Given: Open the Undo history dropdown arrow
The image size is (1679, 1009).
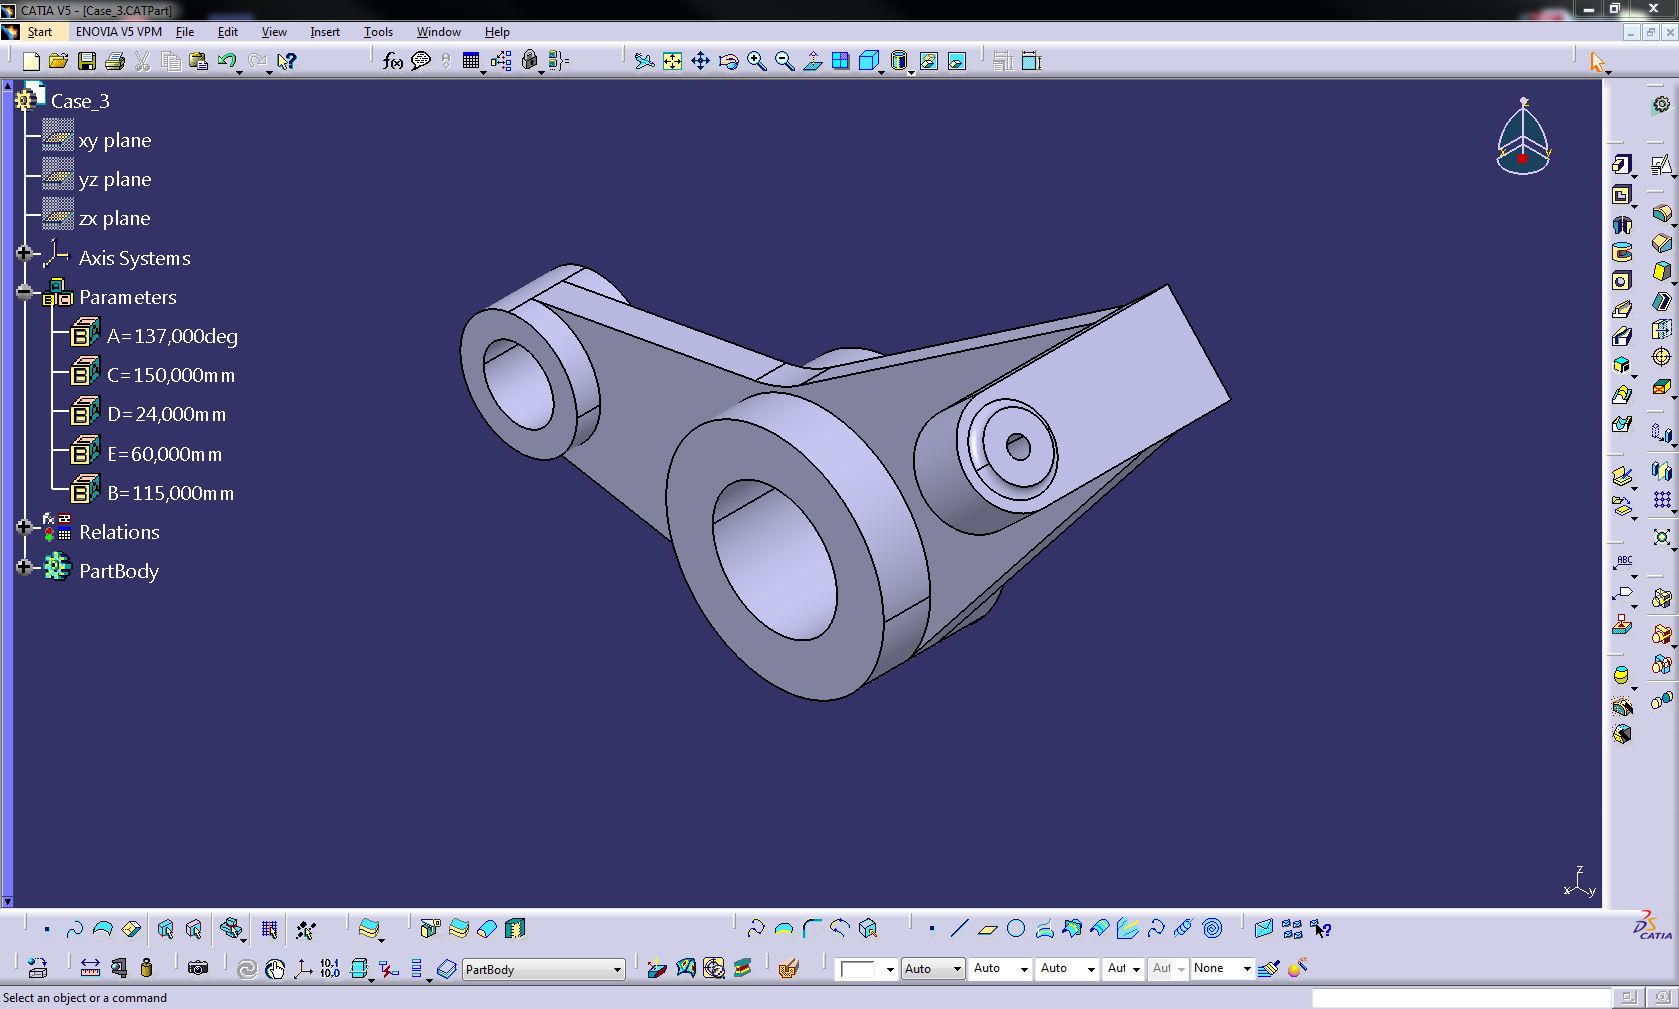Looking at the screenshot, I should click(240, 73).
